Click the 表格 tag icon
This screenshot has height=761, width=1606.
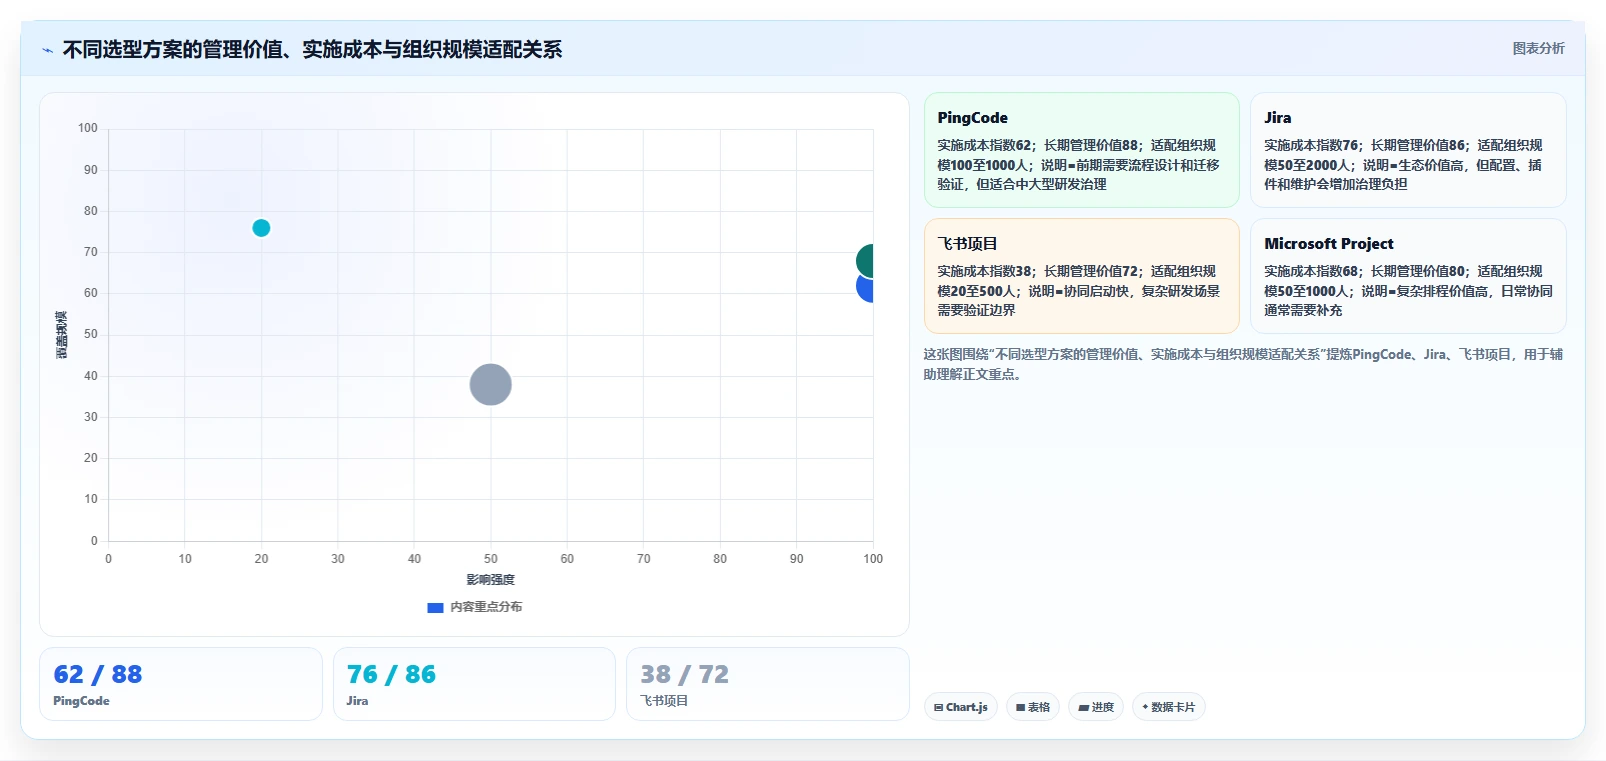tap(1020, 707)
